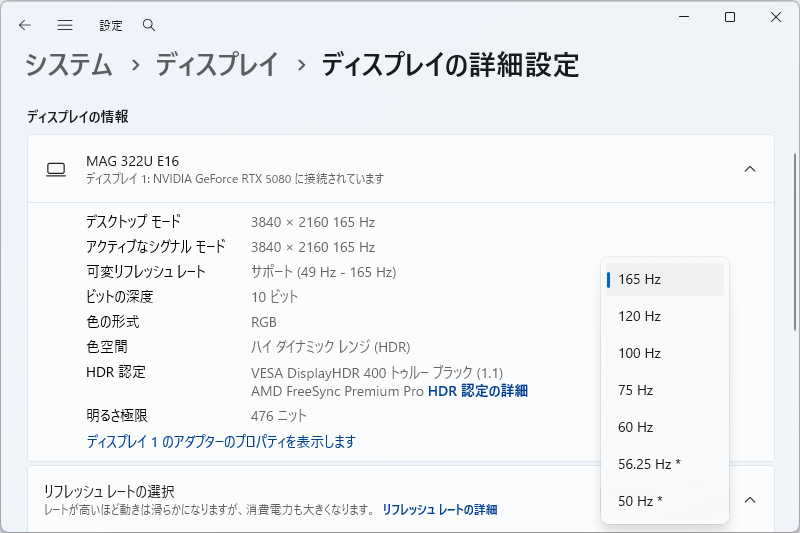Click the リフレッシュ レートの選択 heading
This screenshot has width=800, height=533.
pos(109,492)
